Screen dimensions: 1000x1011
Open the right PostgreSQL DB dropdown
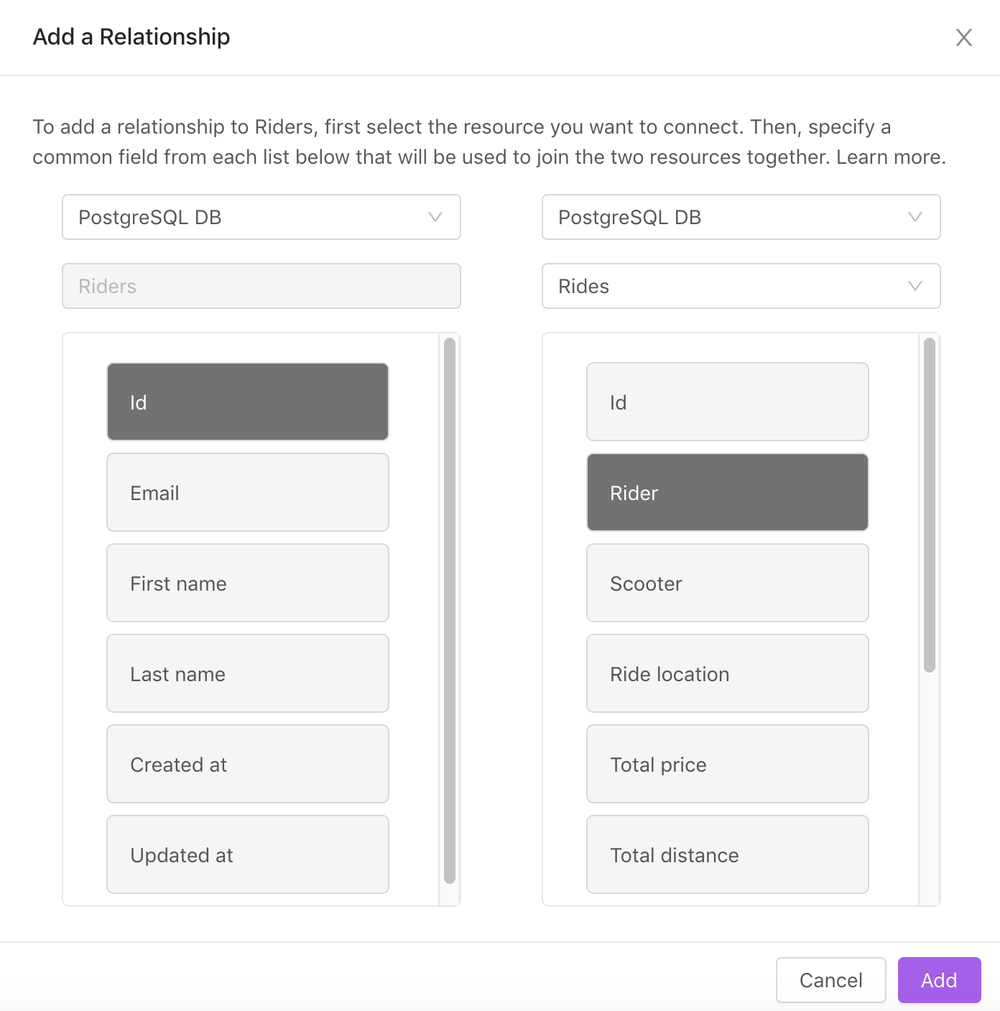741,217
